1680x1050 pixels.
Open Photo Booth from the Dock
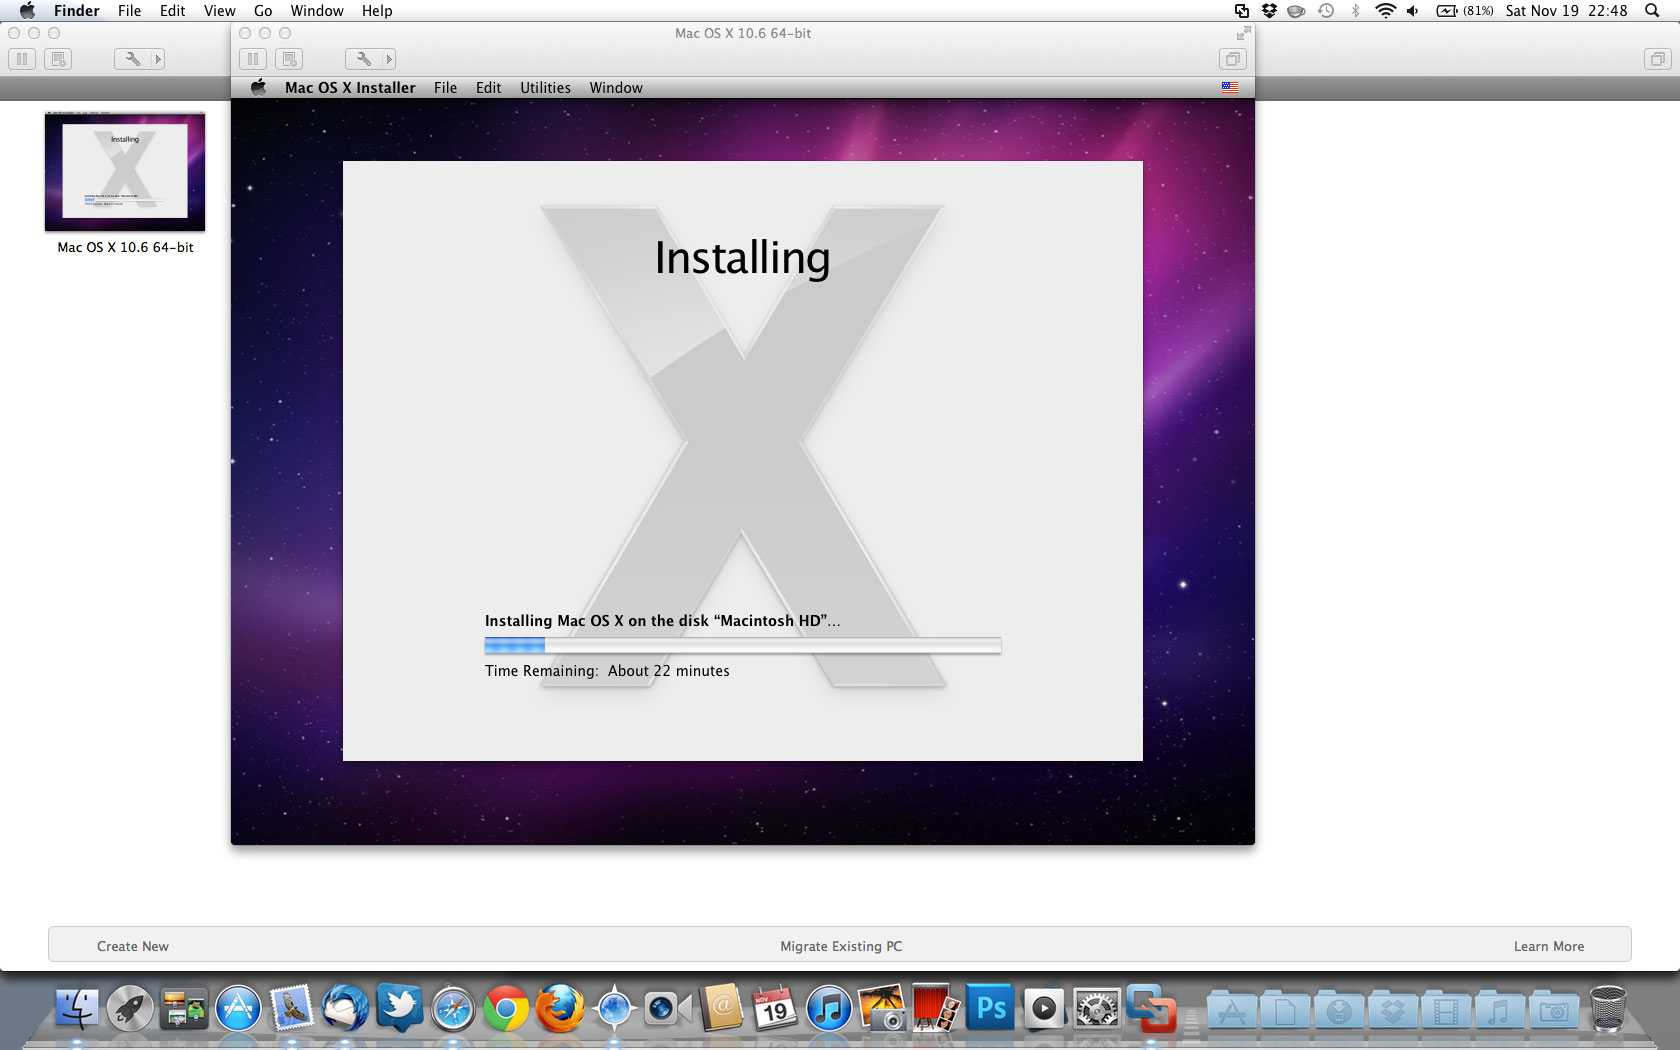point(936,1008)
